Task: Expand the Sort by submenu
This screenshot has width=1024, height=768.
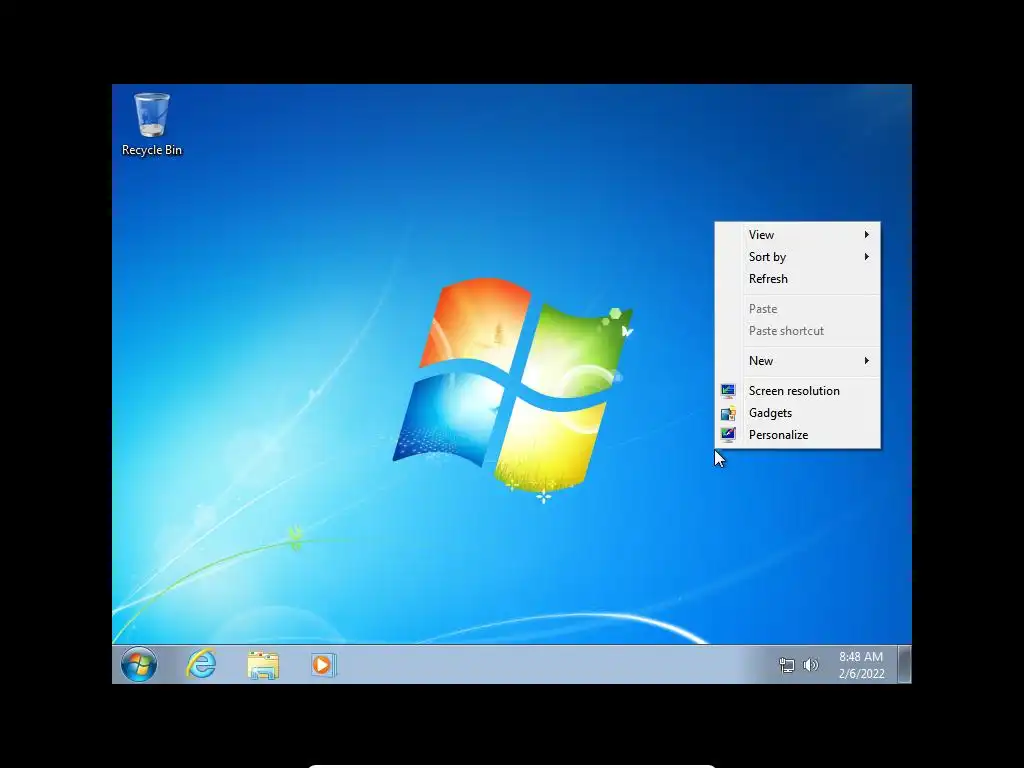Action: click(797, 257)
